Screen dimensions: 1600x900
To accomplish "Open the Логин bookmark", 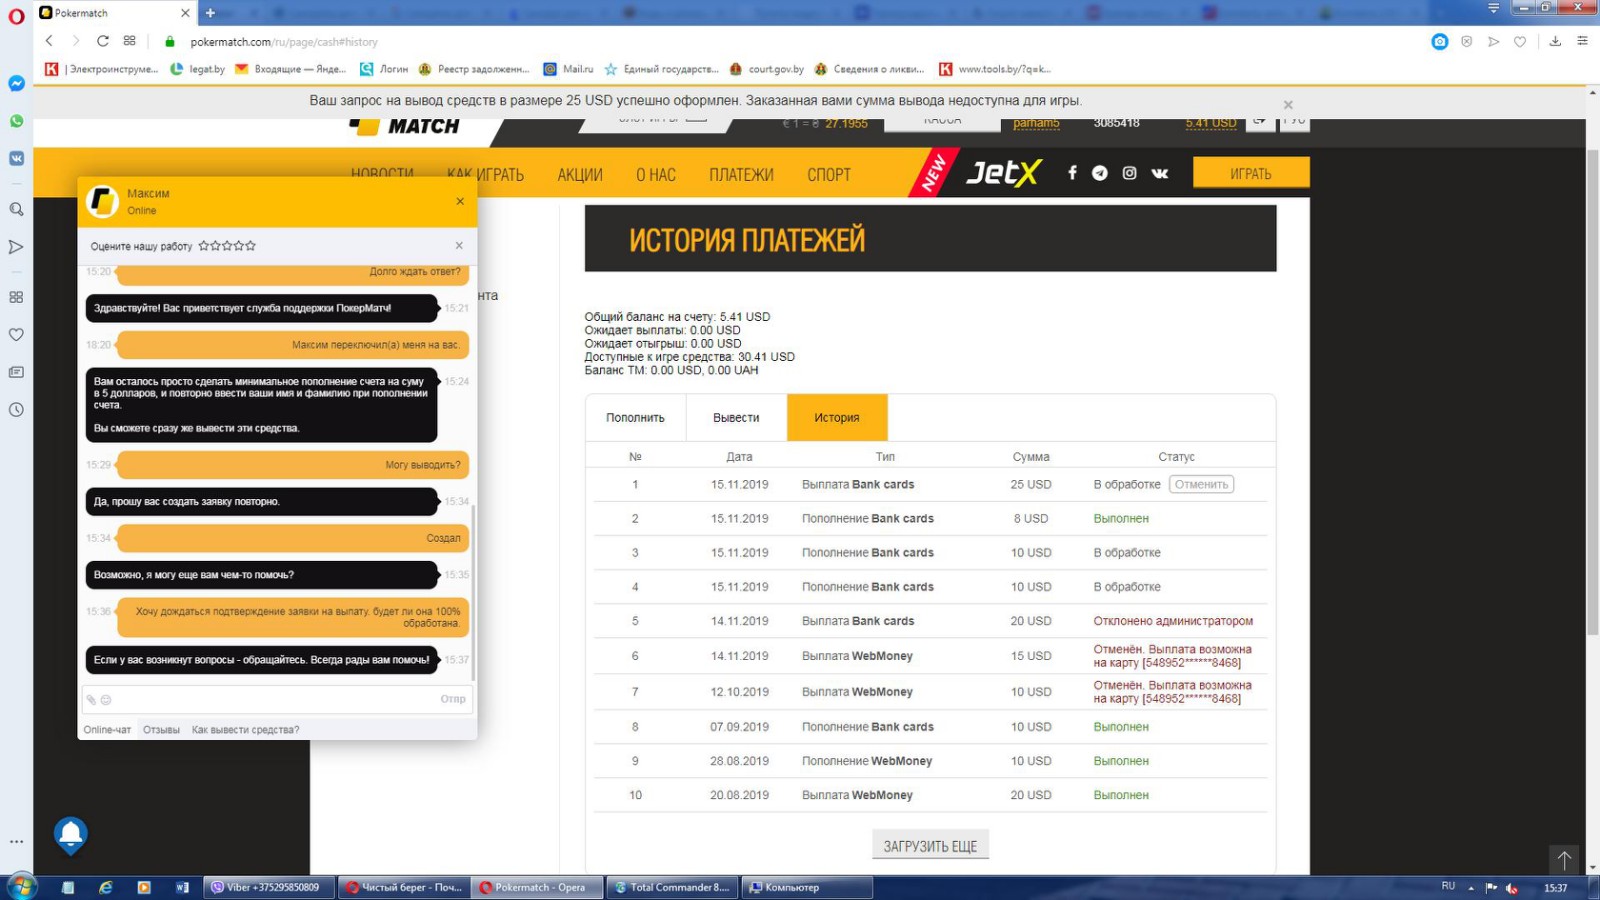I will (385, 69).
